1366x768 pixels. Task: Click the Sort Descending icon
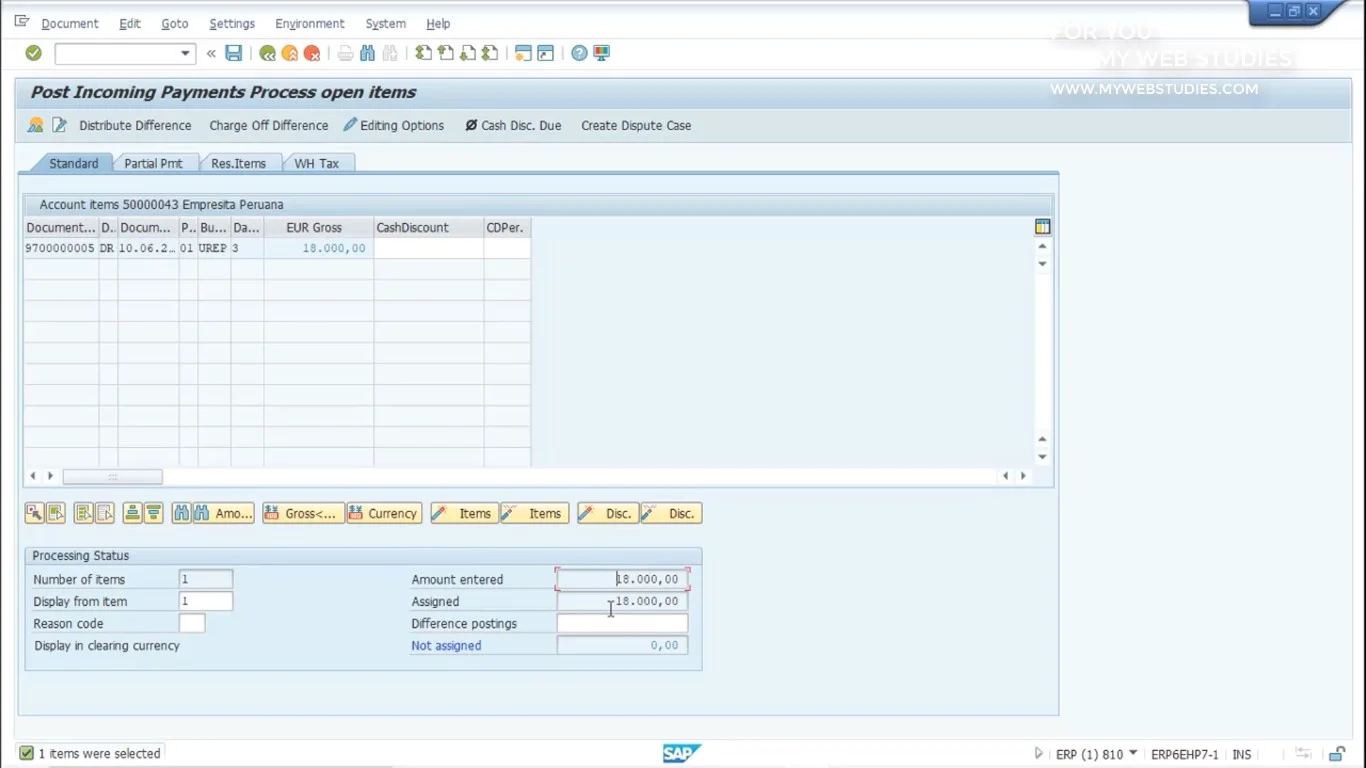[x=153, y=513]
